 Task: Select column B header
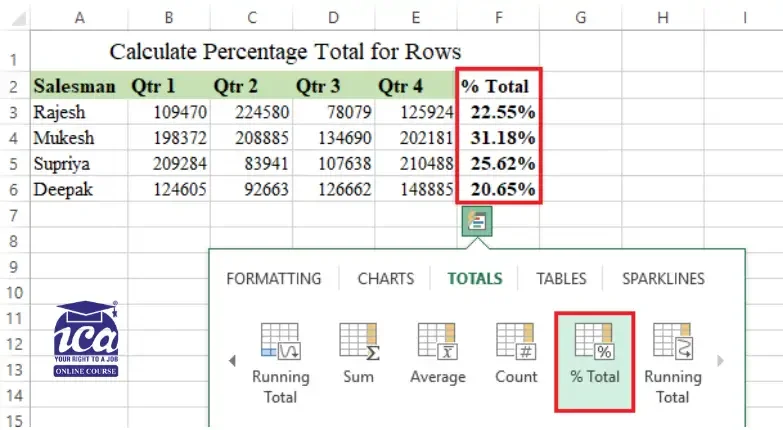(x=169, y=18)
